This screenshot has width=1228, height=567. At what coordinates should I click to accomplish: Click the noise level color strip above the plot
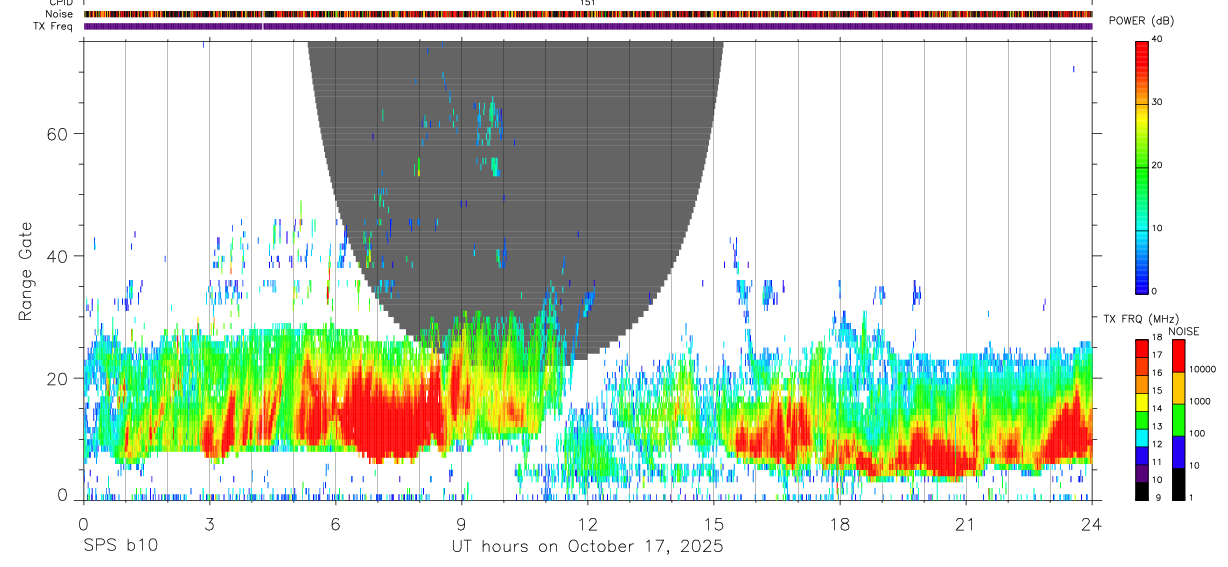click(588, 14)
